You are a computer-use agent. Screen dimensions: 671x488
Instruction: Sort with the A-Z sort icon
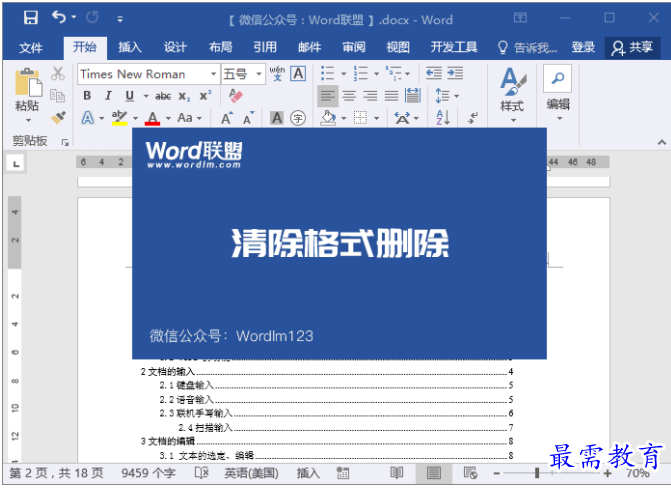click(443, 117)
